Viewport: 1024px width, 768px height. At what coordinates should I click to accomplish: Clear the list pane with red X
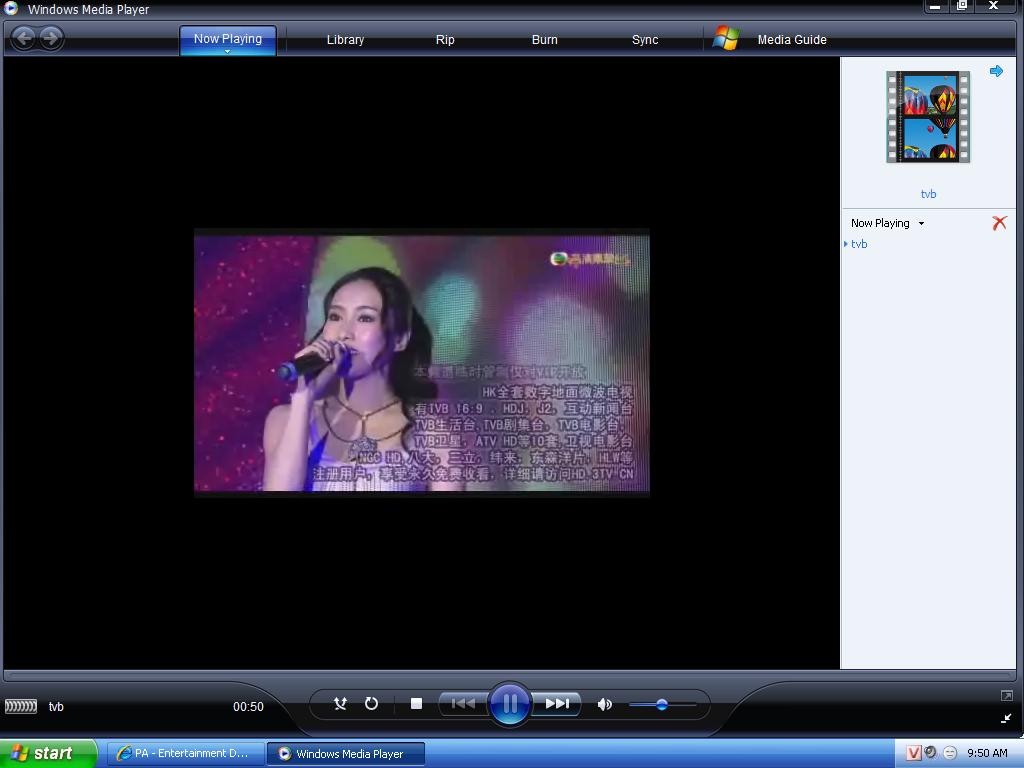click(x=999, y=223)
